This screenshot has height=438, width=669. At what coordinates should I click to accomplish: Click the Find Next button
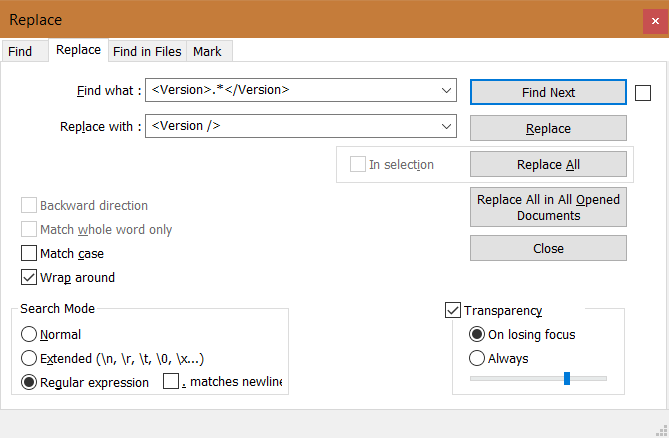(548, 92)
